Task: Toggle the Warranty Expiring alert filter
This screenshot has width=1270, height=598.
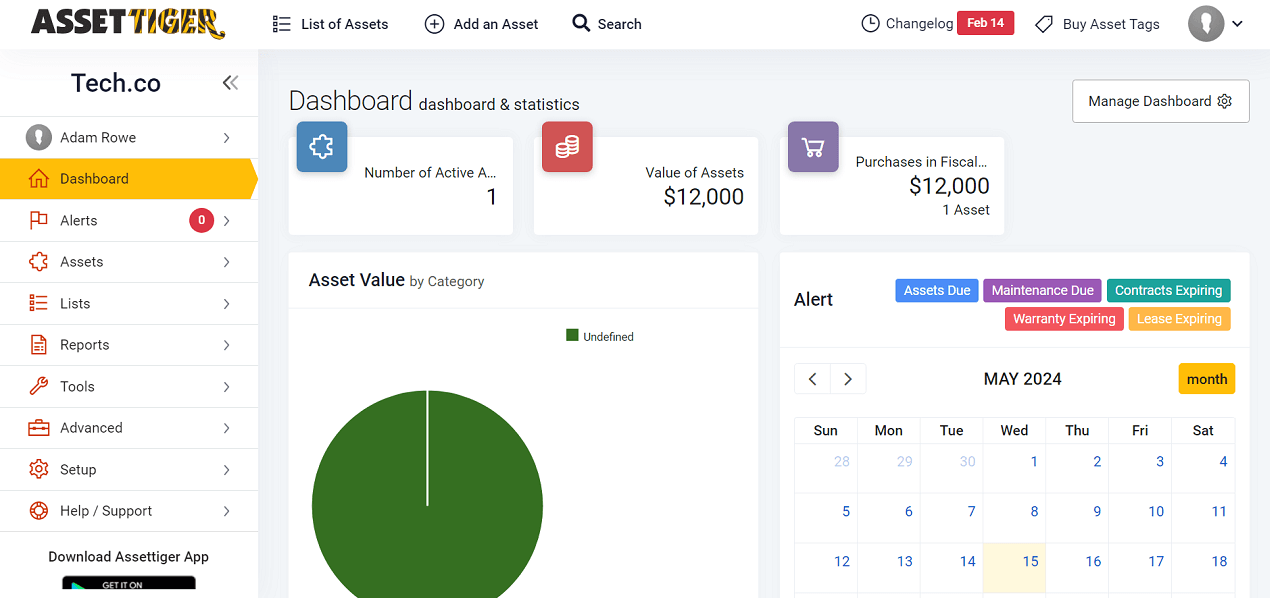Action: tap(1064, 319)
